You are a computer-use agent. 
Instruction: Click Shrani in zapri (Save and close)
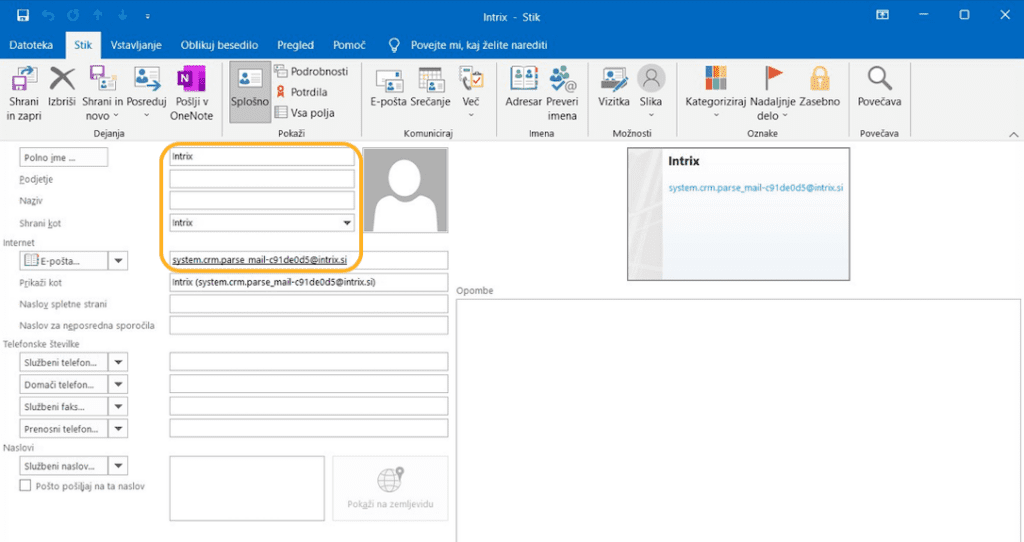(x=24, y=93)
